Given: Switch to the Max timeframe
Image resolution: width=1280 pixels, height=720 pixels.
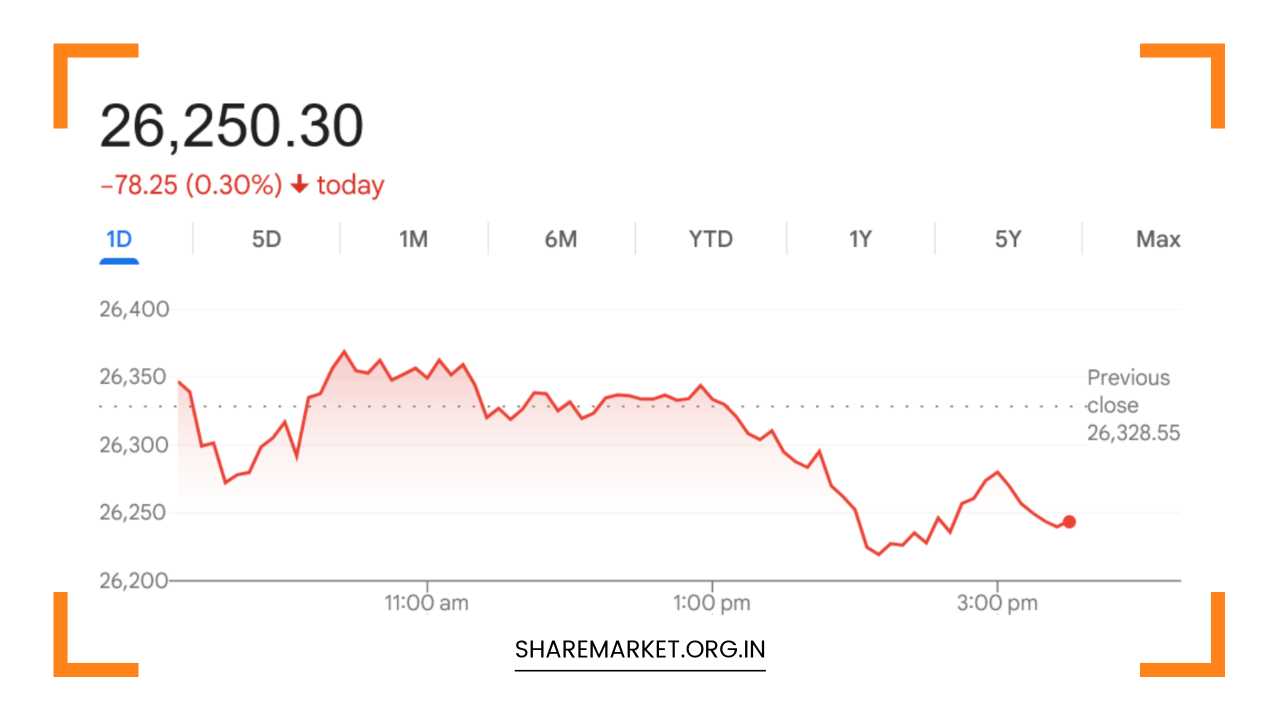Looking at the screenshot, I should point(1157,239).
